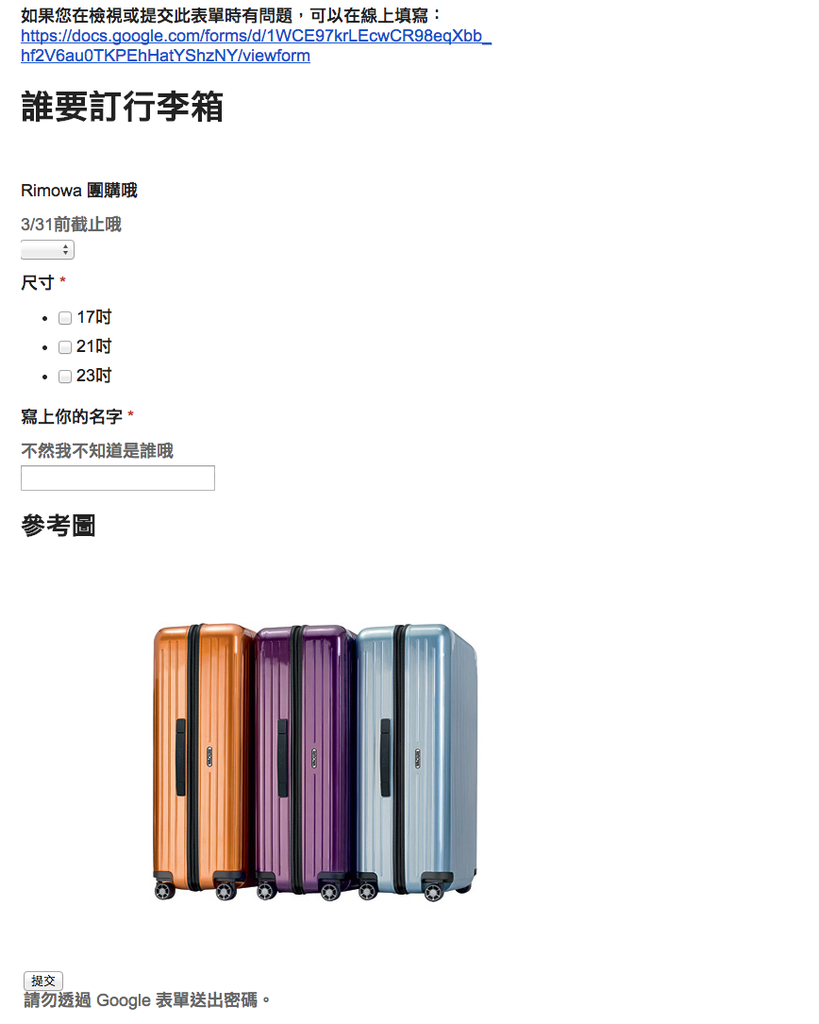Click the 參考圖 section heading

click(58, 525)
